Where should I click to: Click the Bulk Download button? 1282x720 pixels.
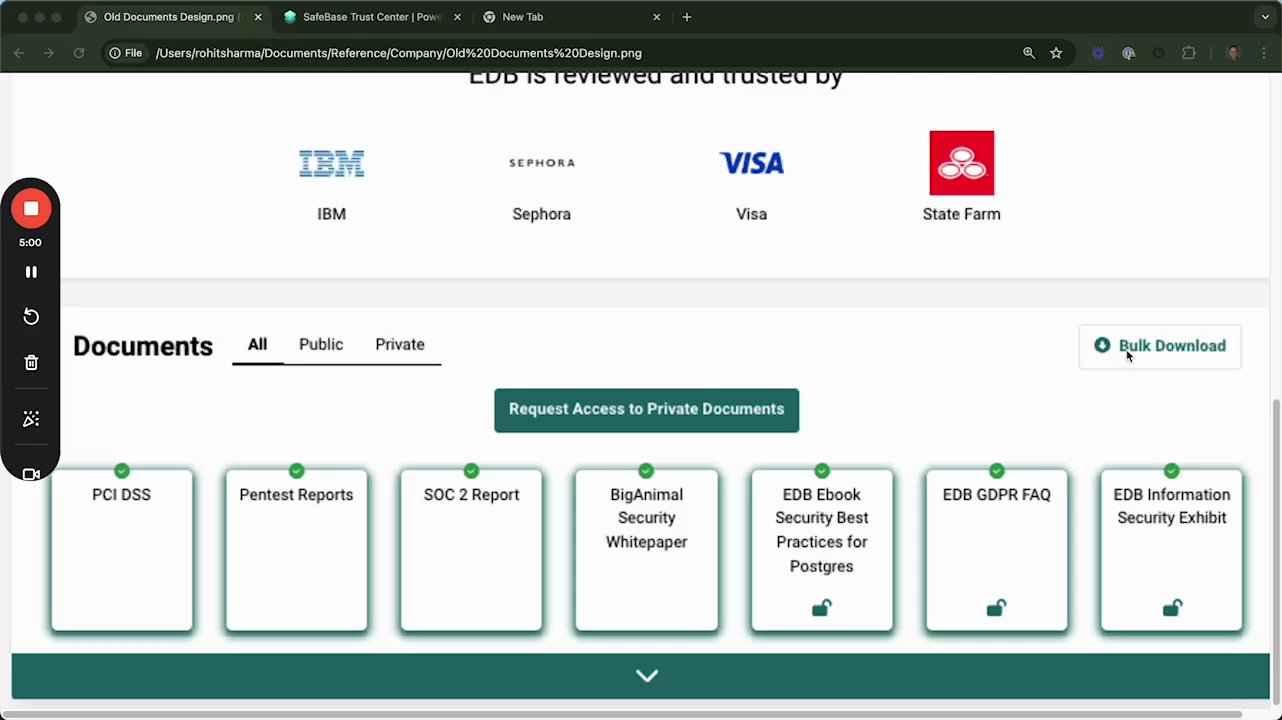pyautogui.click(x=1160, y=346)
